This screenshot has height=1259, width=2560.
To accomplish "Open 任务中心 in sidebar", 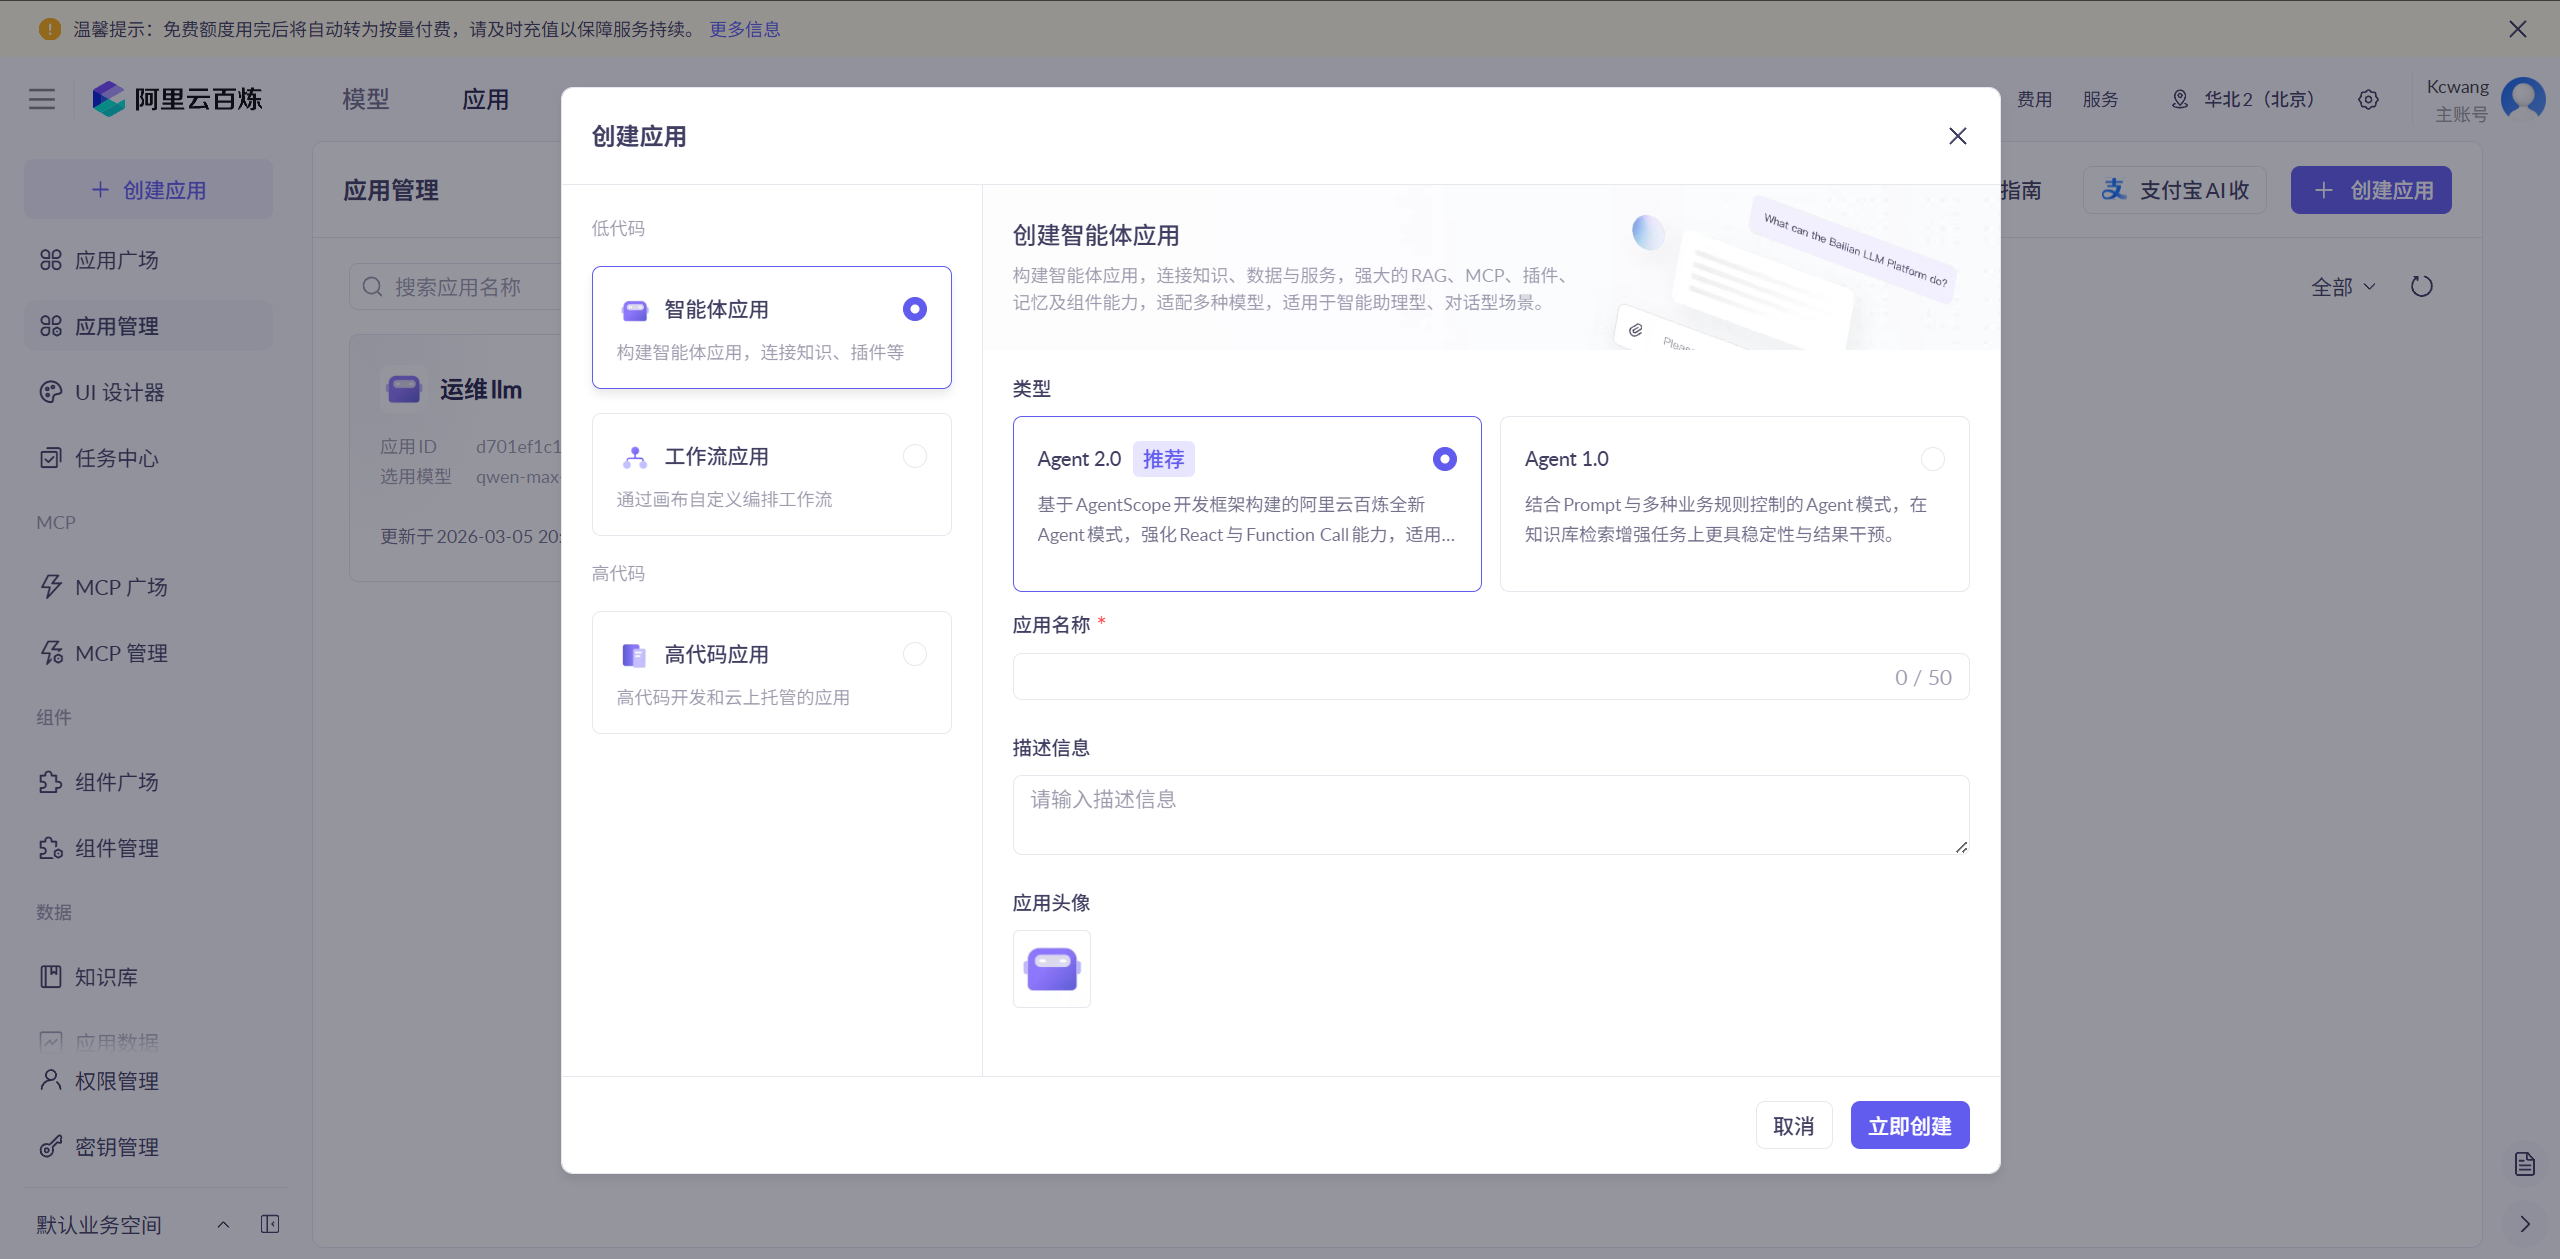I will (148, 458).
